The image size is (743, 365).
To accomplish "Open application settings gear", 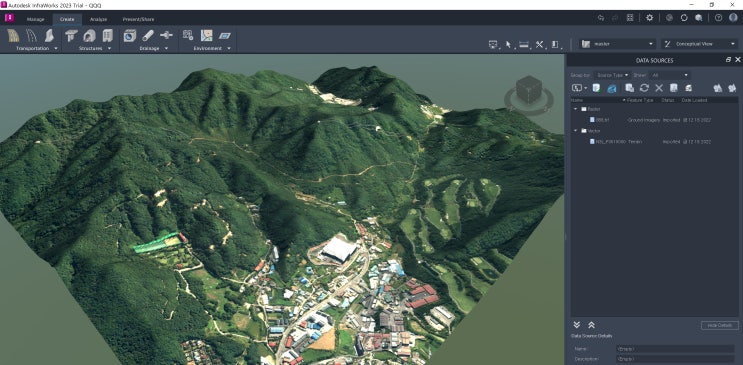I will click(x=650, y=18).
